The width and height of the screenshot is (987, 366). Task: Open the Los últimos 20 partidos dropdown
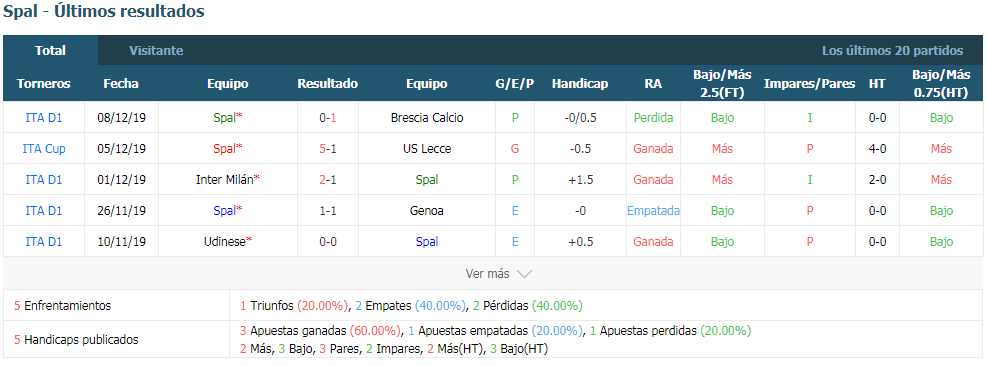point(892,50)
